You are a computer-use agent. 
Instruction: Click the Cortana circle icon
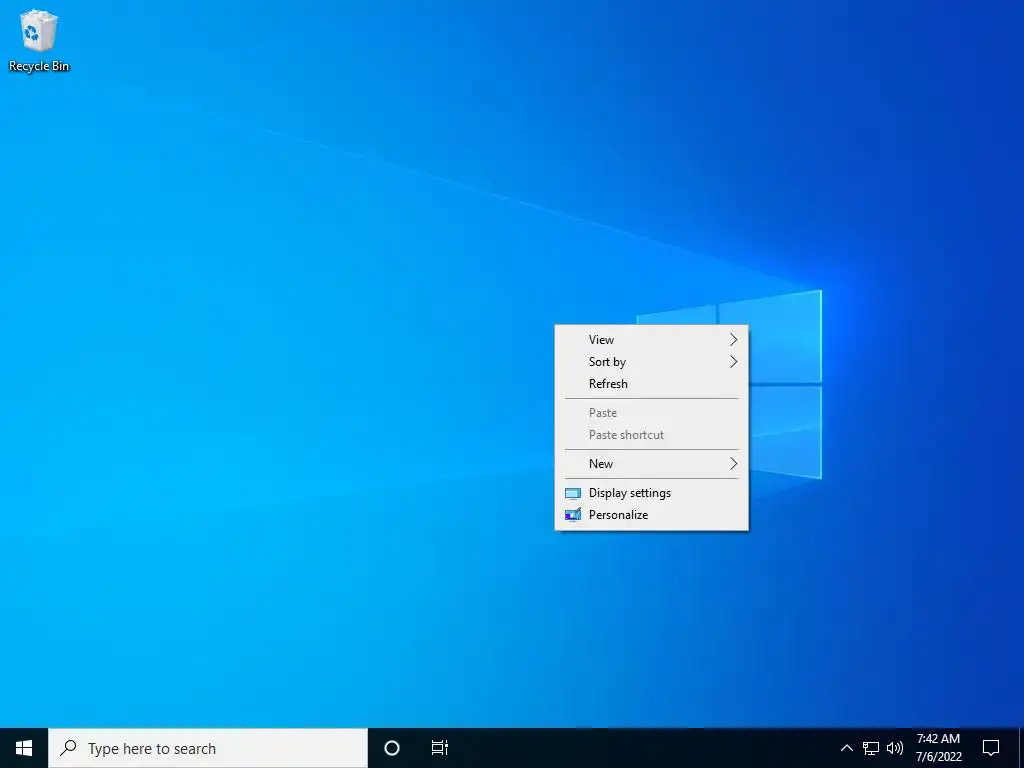tap(391, 748)
